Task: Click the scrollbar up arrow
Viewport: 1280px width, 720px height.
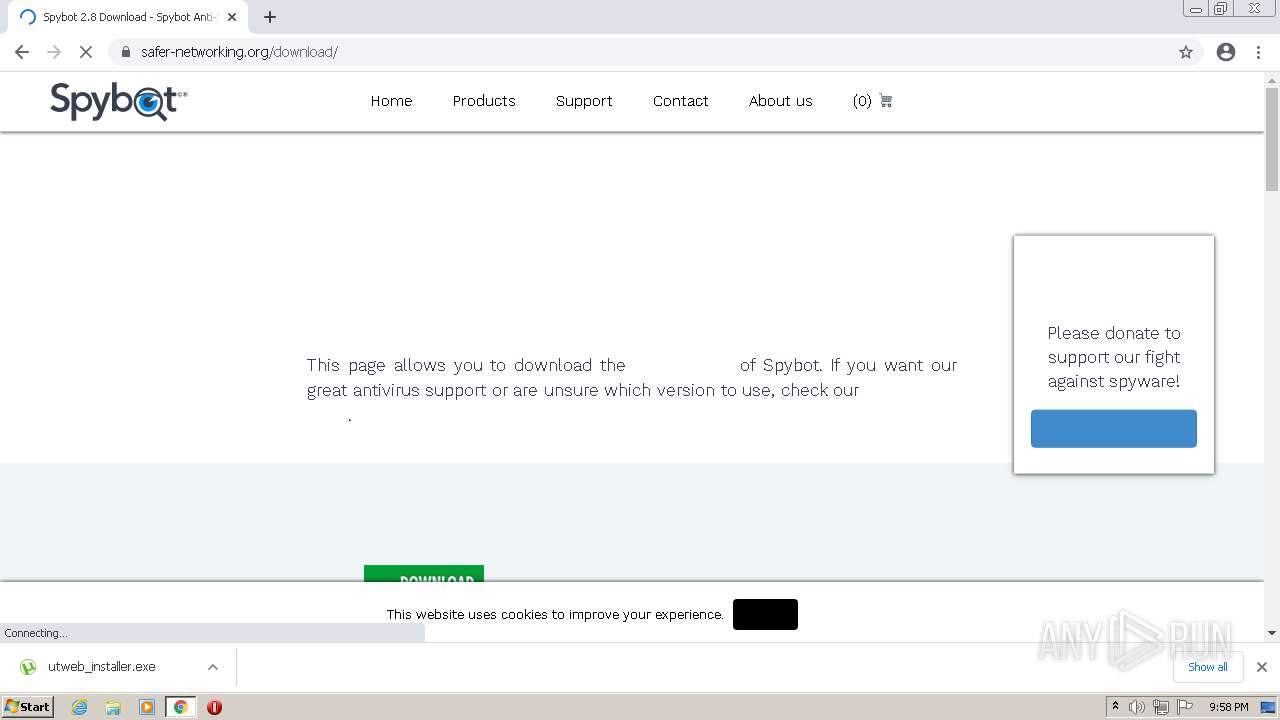Action: (1272, 79)
